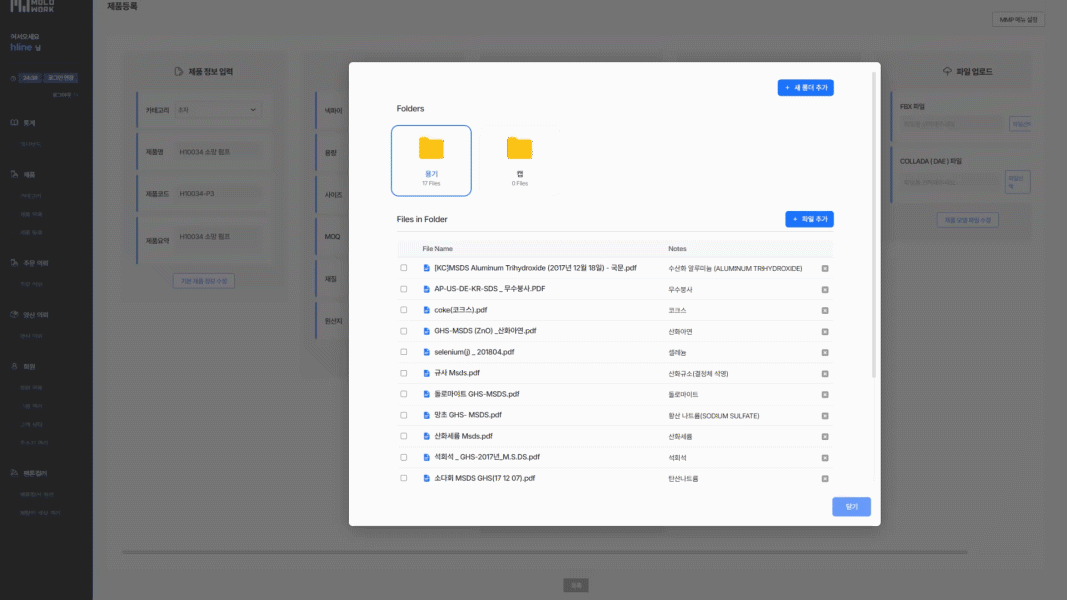Click the delete icon for 규사 Msds.pdf
Viewport: 1067px width, 600px height.
pos(825,373)
